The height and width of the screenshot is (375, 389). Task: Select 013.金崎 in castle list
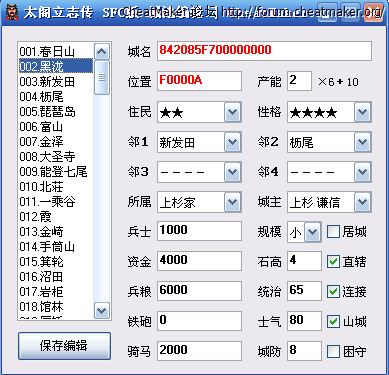pyautogui.click(x=56, y=231)
